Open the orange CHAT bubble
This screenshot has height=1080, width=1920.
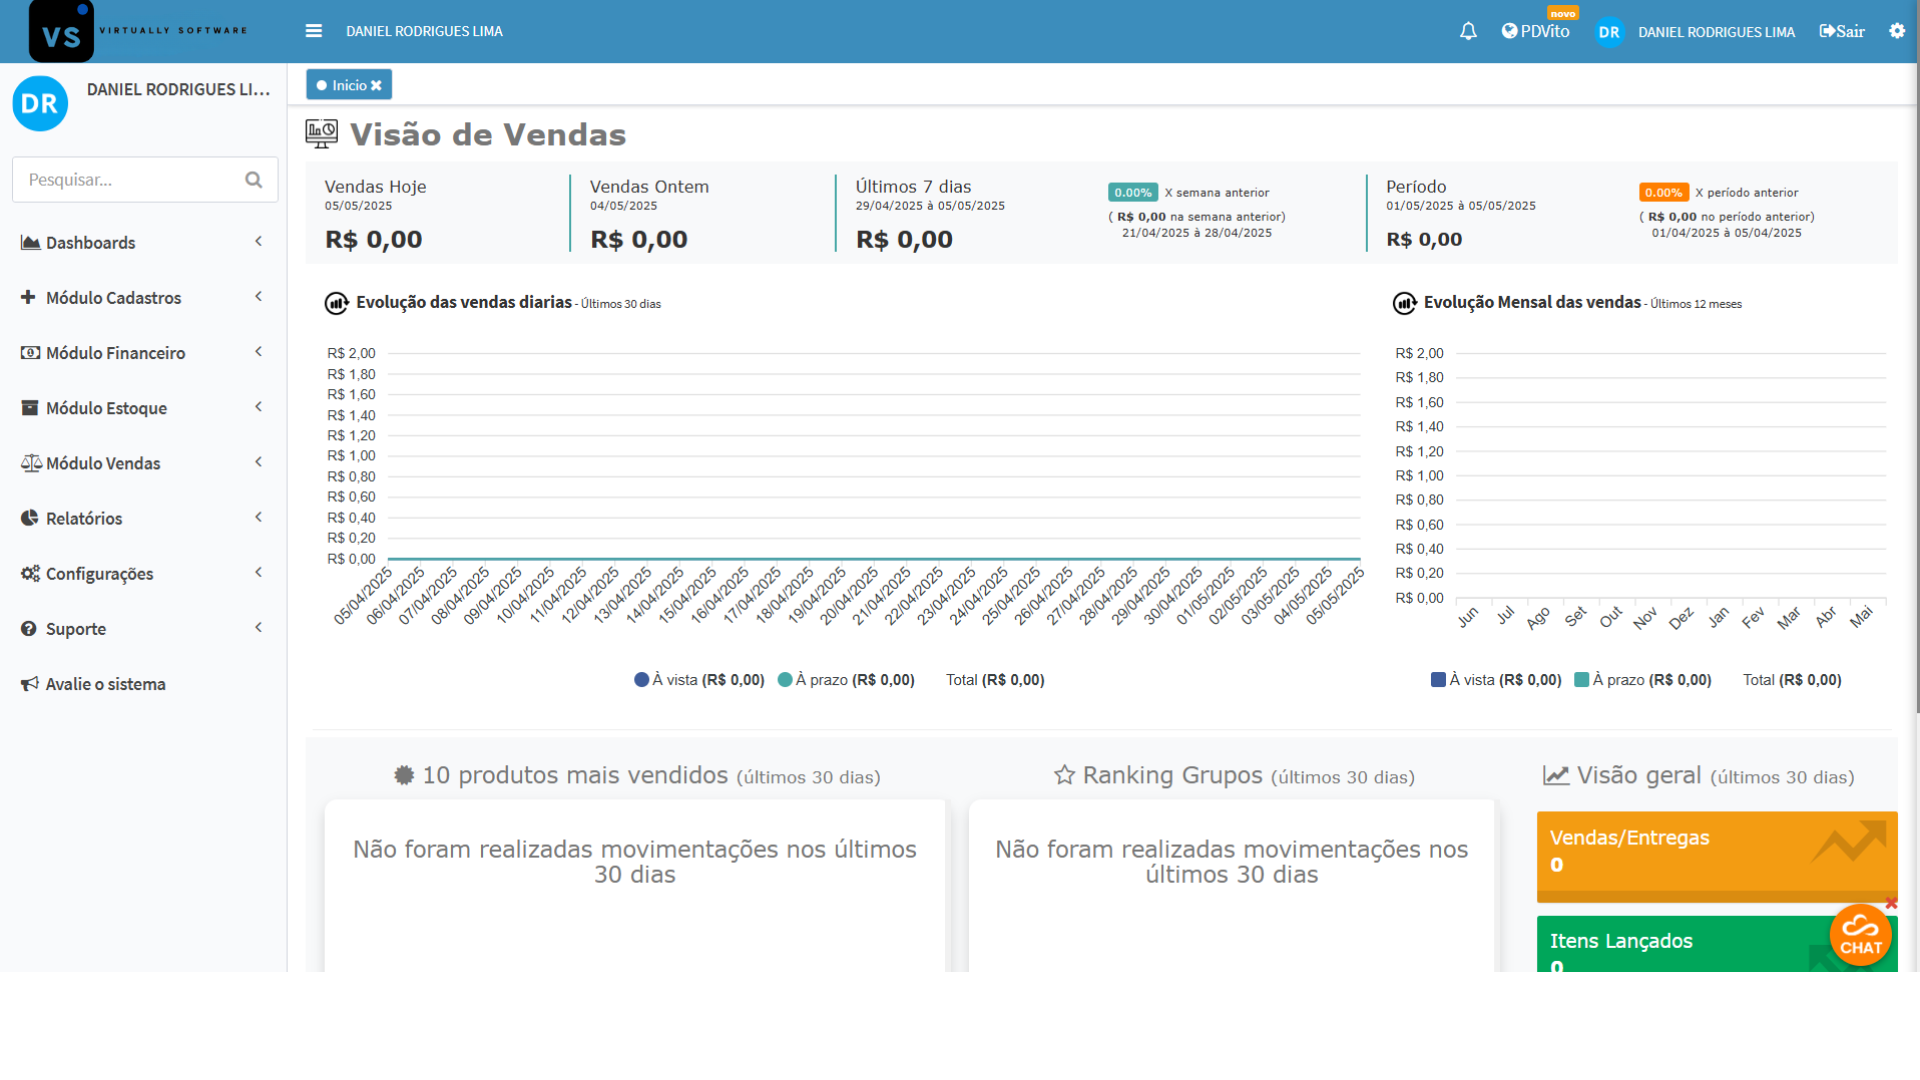click(1860, 935)
